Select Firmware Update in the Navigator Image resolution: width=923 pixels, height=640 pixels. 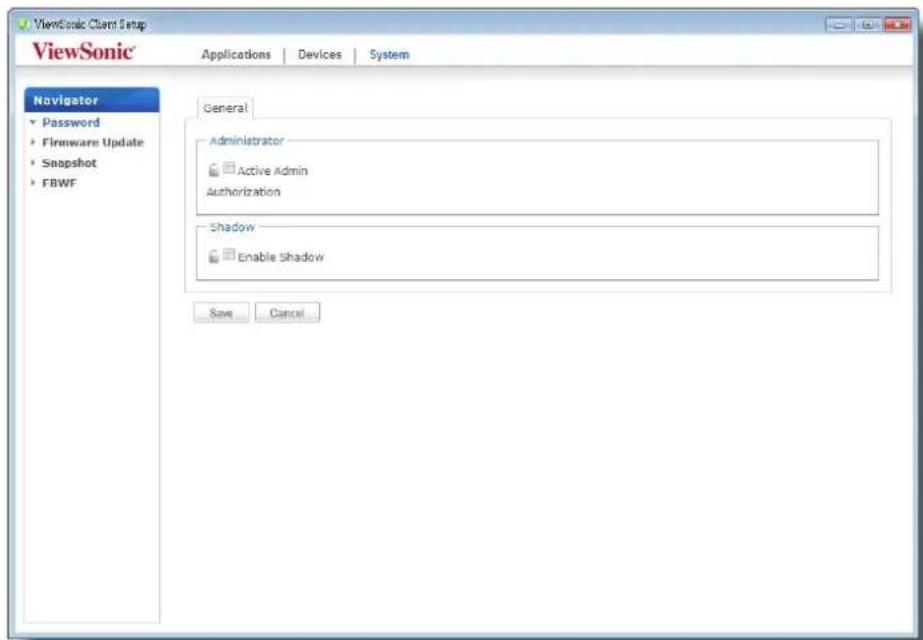coord(93,142)
